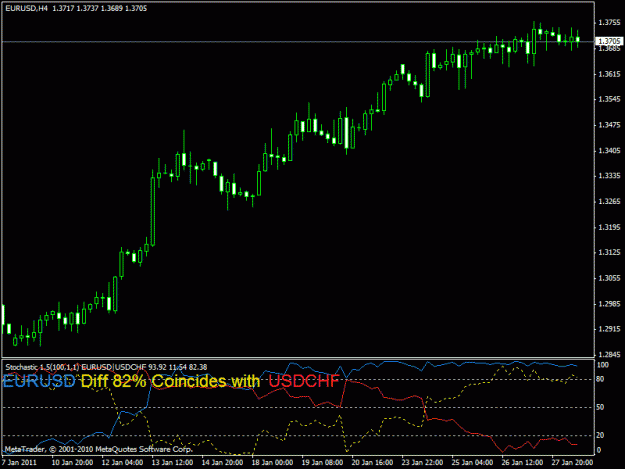Image resolution: width=625 pixels, height=469 pixels.
Task: Click the '20 Jan 16:00' time axis label
Action: 372,463
